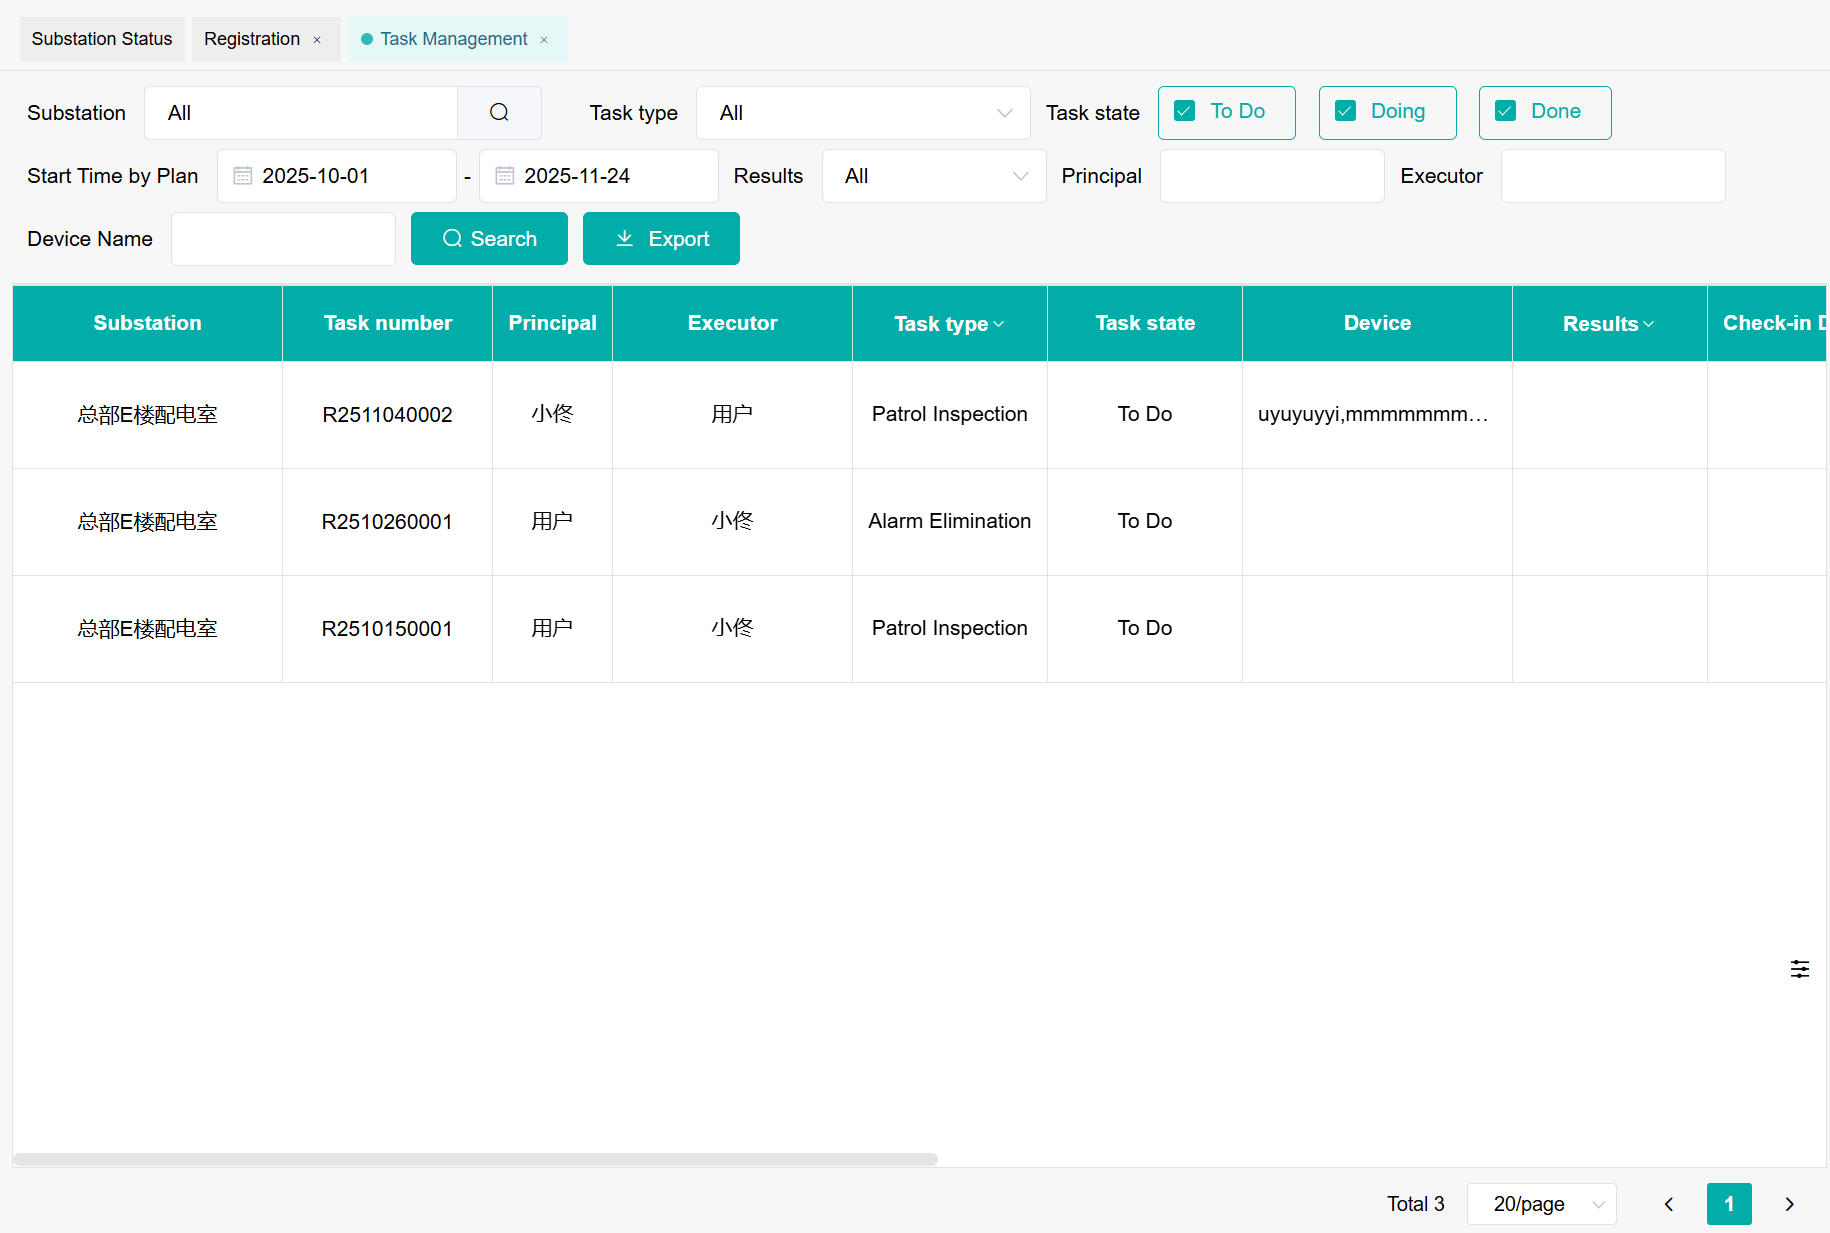The height and width of the screenshot is (1233, 1830).
Task: Switch to the Substation Status tab
Action: click(102, 39)
